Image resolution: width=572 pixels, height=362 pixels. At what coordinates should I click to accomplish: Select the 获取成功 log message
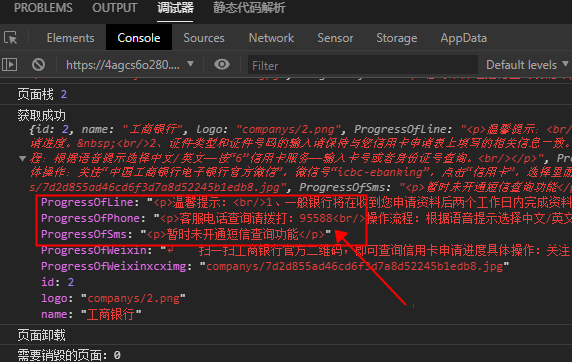41,115
